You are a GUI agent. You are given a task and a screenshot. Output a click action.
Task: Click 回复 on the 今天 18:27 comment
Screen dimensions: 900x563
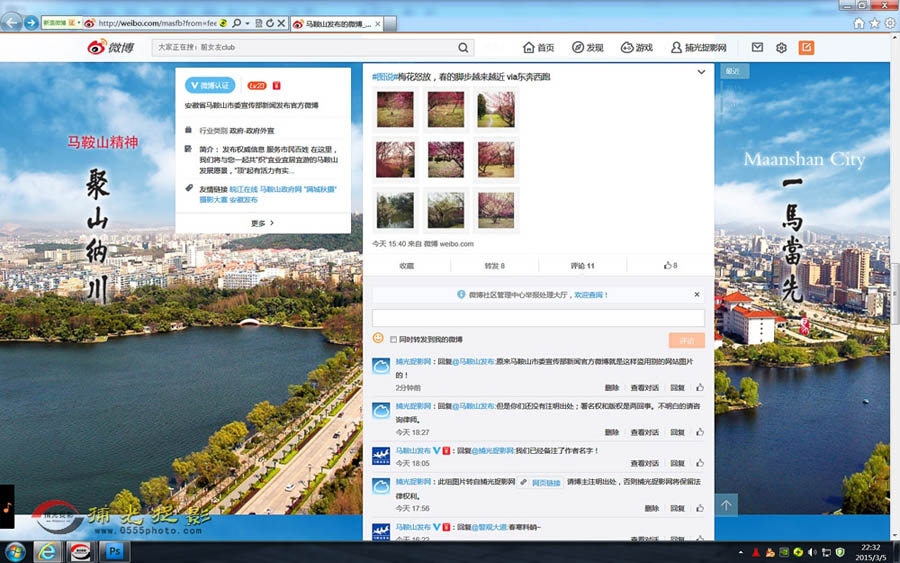click(x=677, y=433)
